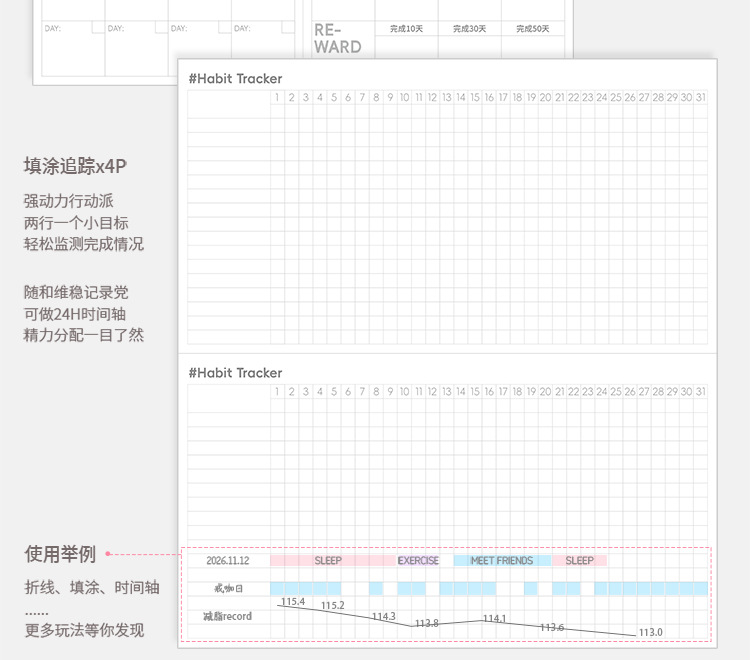This screenshot has height=660, width=750.
Task: Click the 完成50天 reward cell
Action: click(x=533, y=29)
